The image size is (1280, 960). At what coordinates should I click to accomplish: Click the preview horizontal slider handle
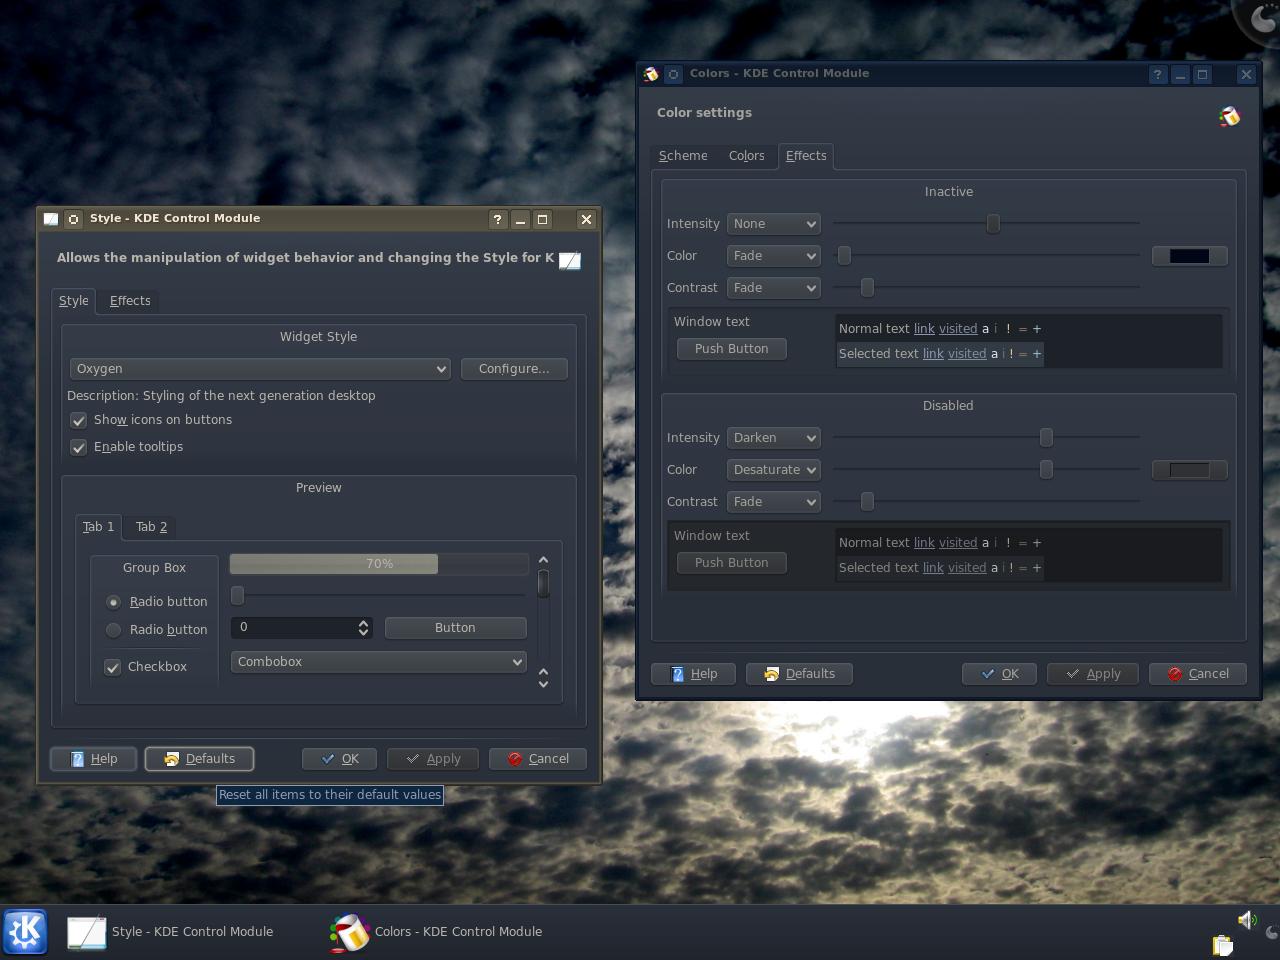(237, 596)
